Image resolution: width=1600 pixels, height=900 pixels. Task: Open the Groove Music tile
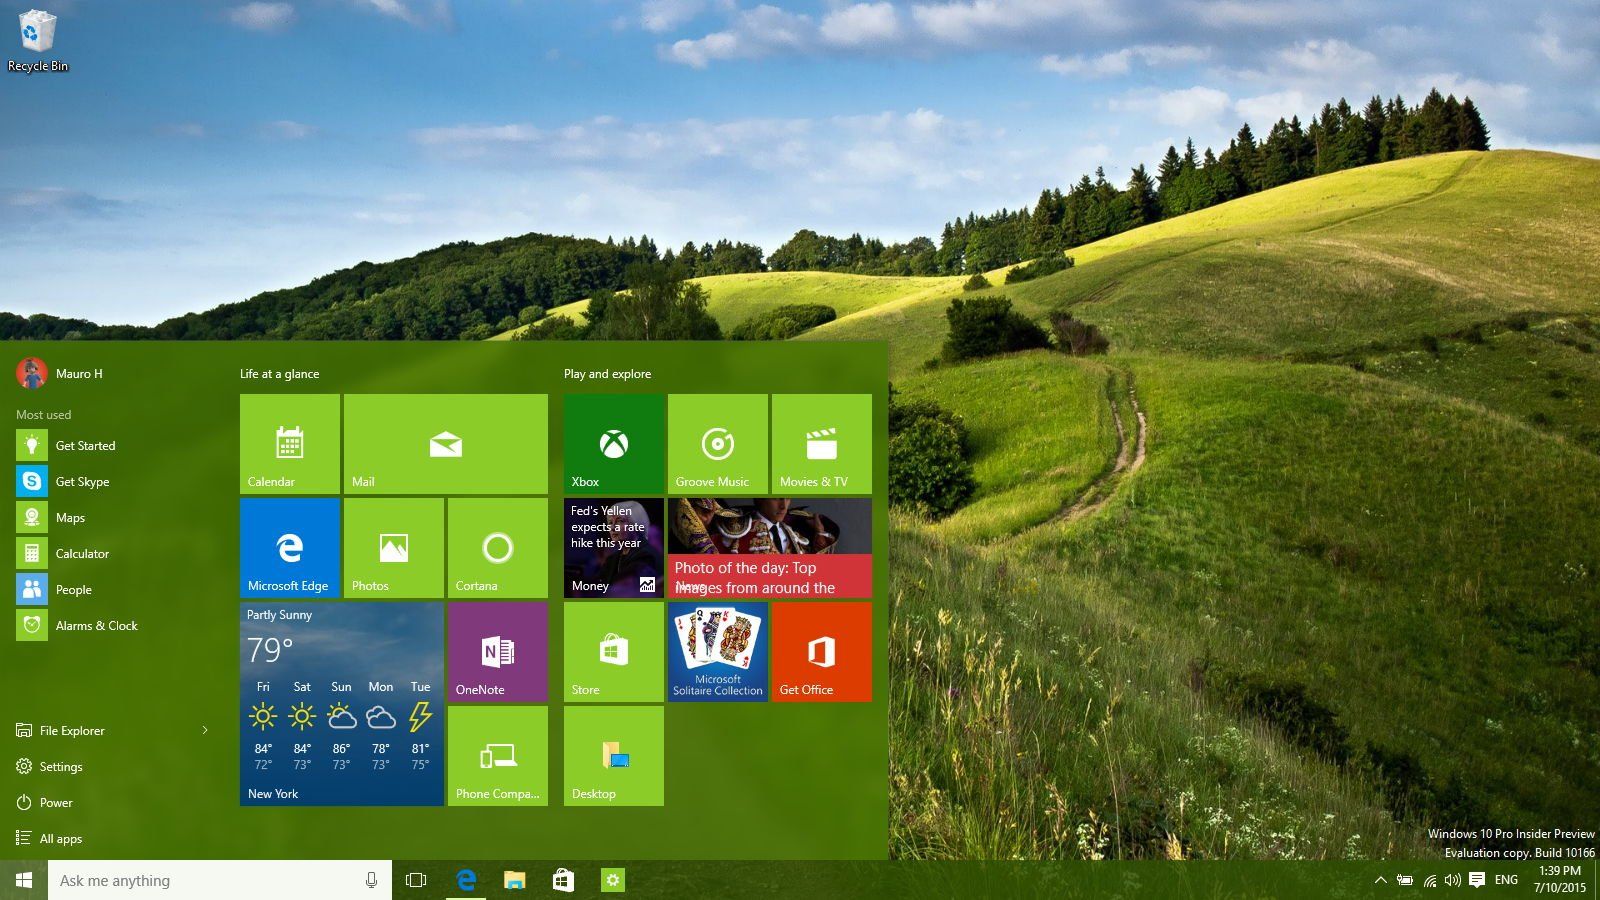718,444
